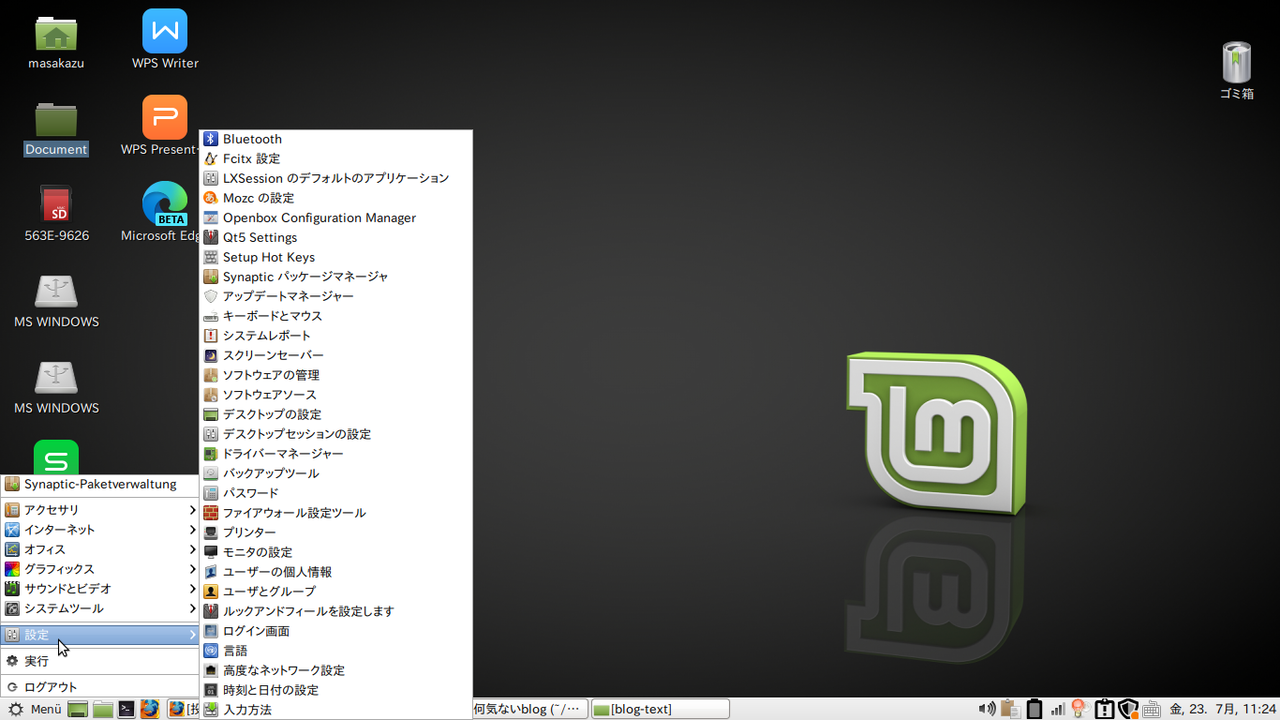
Task: Open システムレポート entry
Action: pos(336,336)
